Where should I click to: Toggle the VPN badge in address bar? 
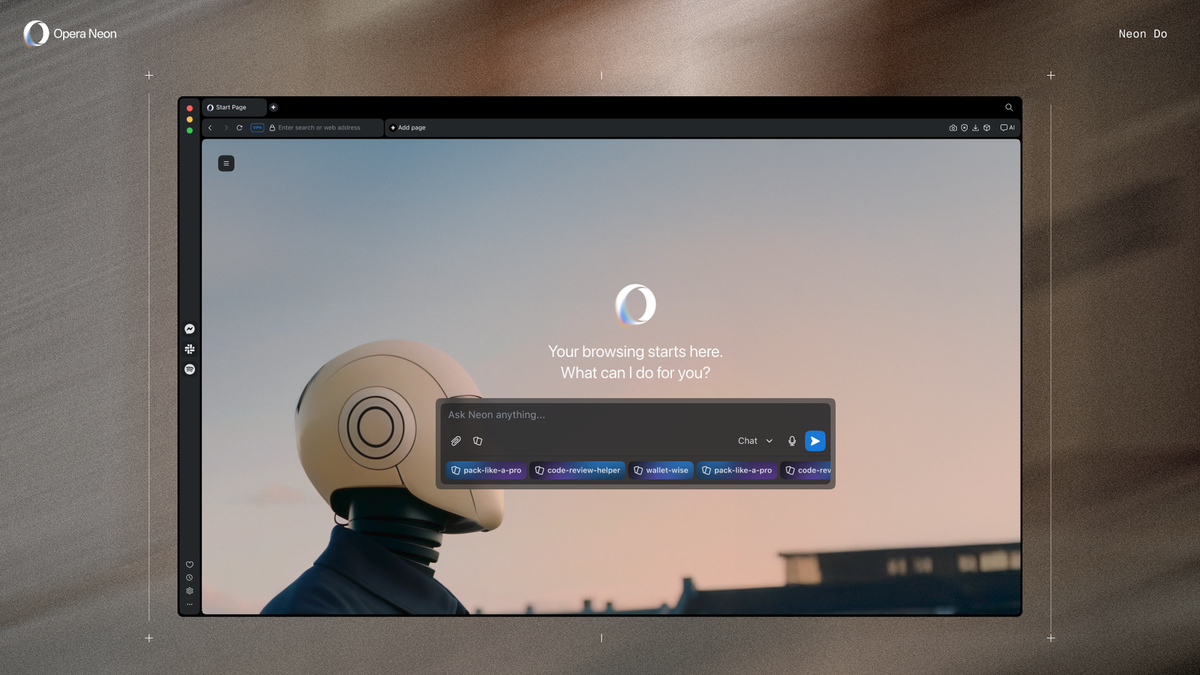pos(257,128)
